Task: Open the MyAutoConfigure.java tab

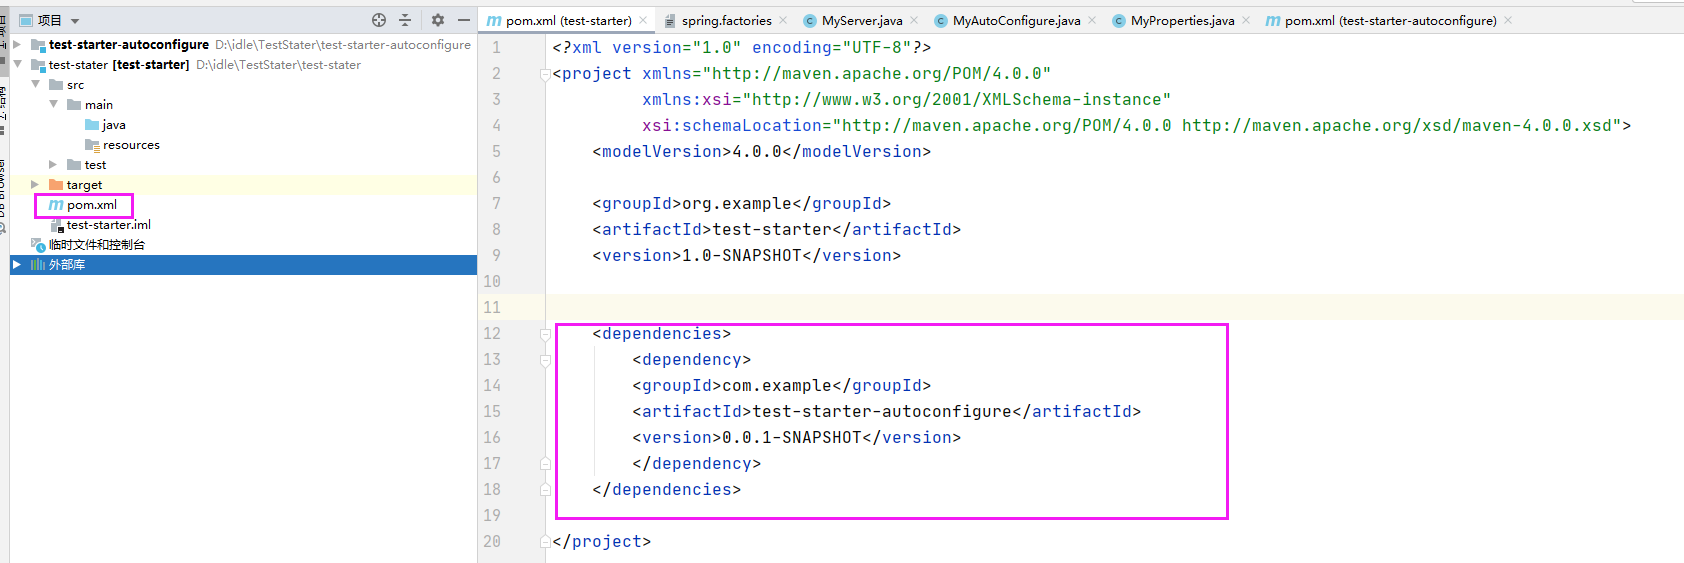Action: (1016, 20)
